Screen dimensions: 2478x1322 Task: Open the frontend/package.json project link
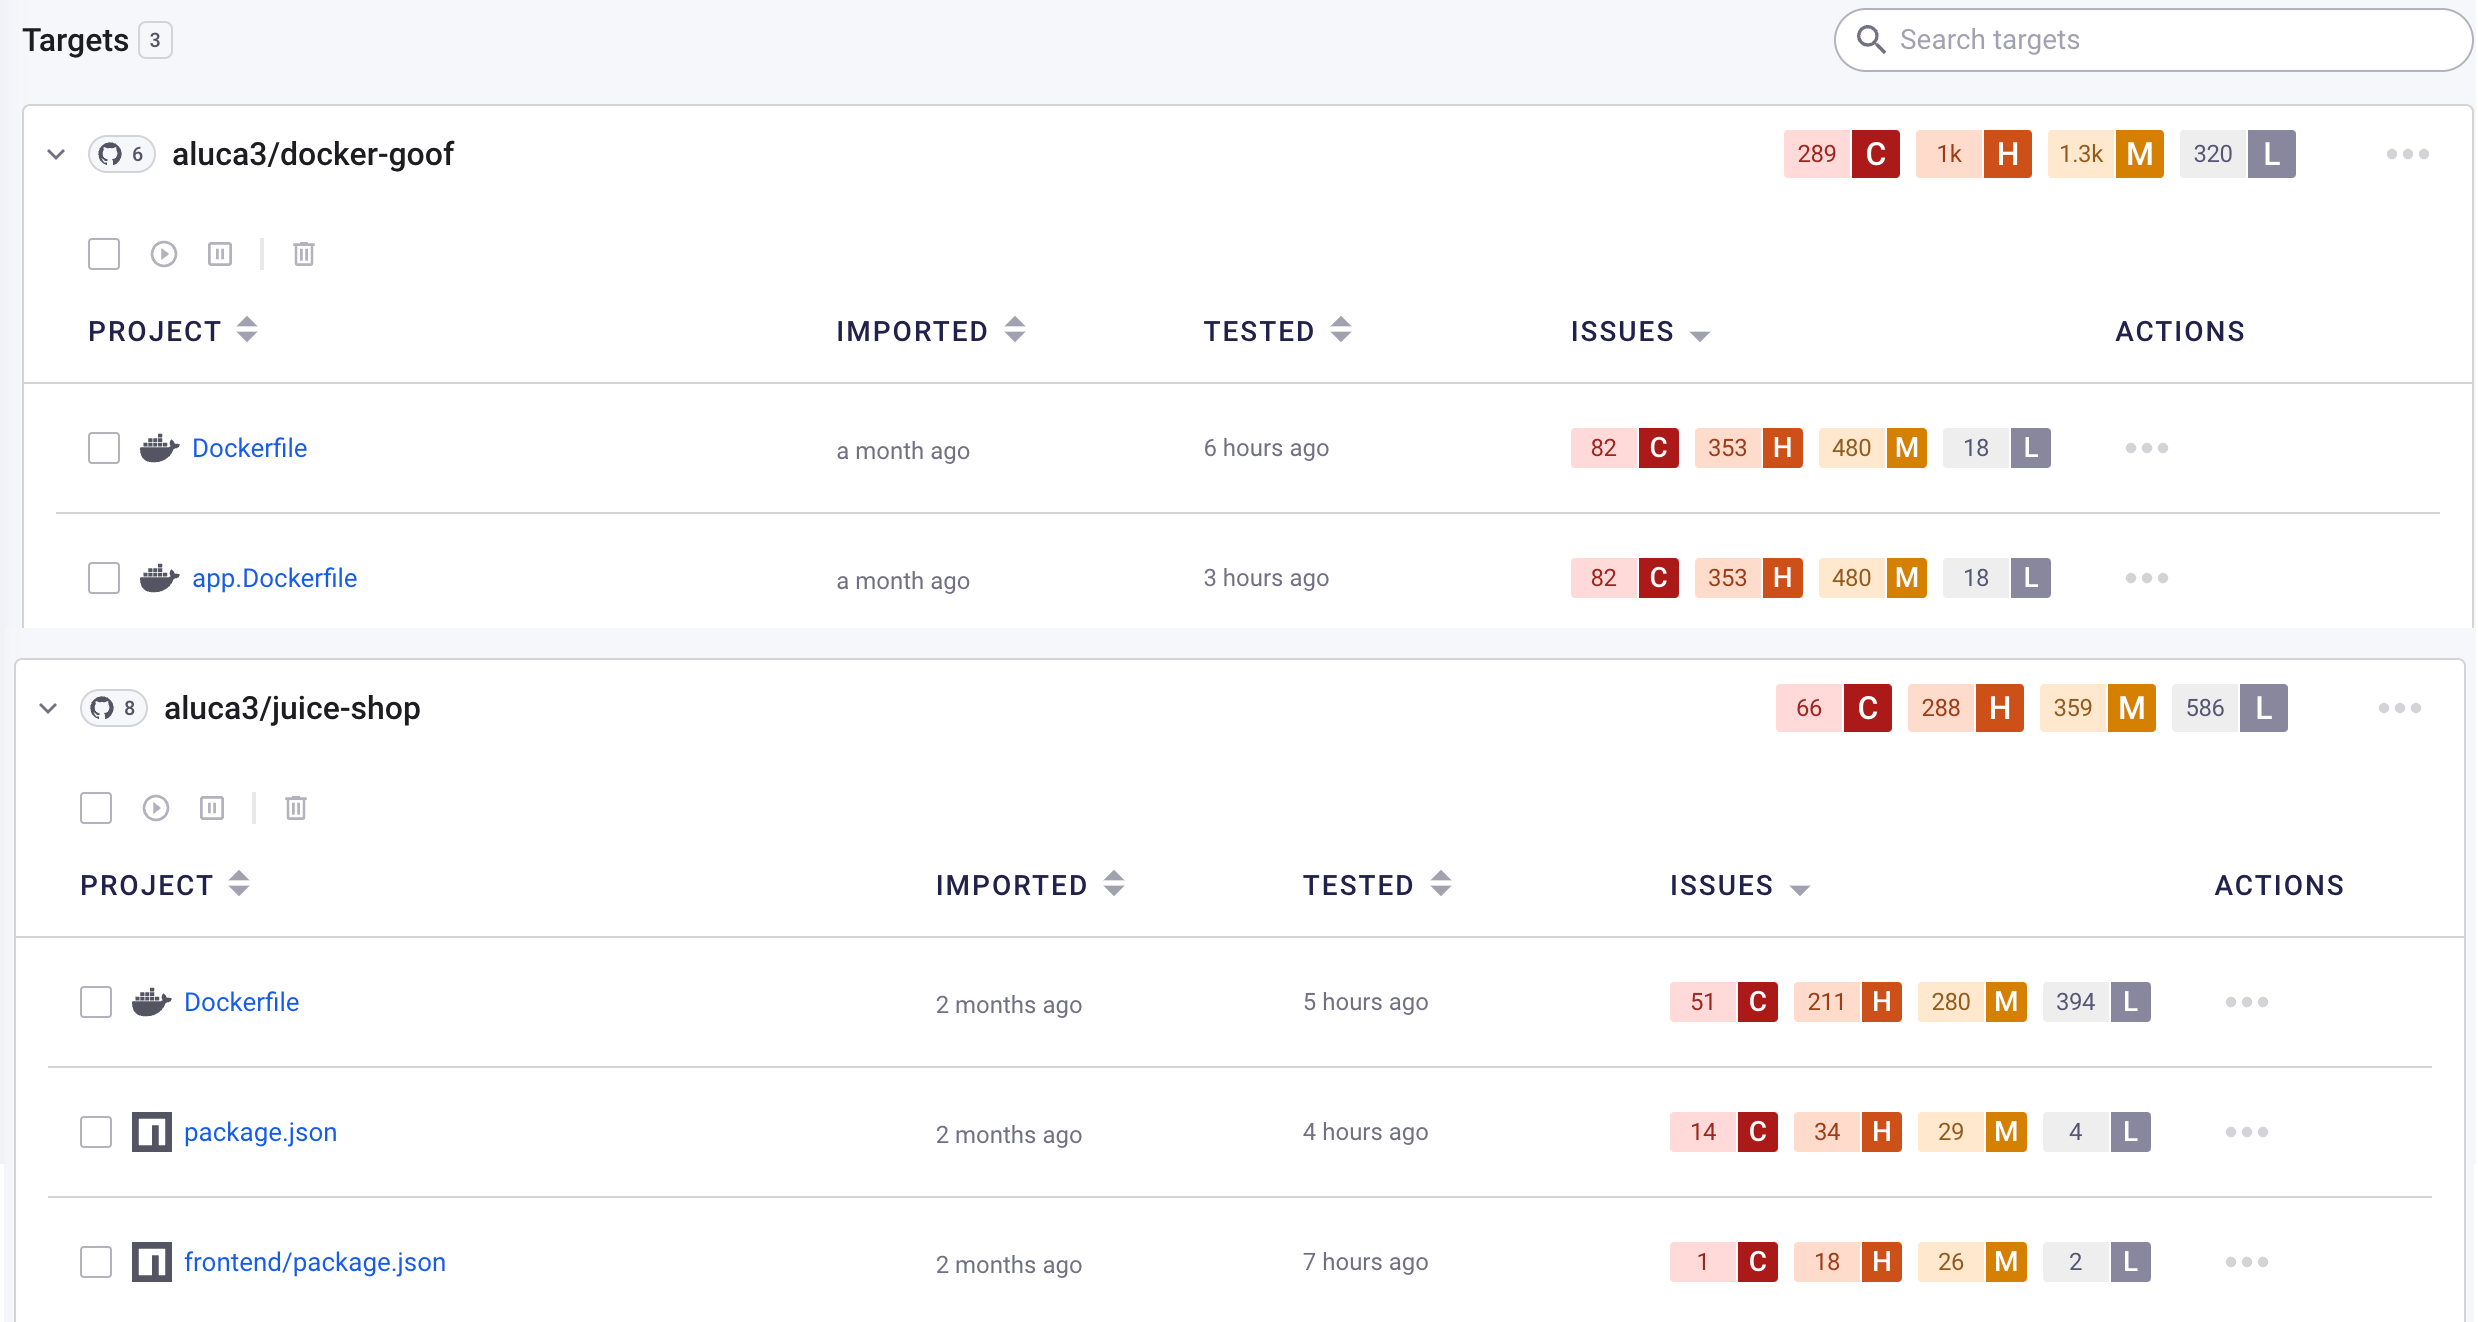click(x=314, y=1262)
